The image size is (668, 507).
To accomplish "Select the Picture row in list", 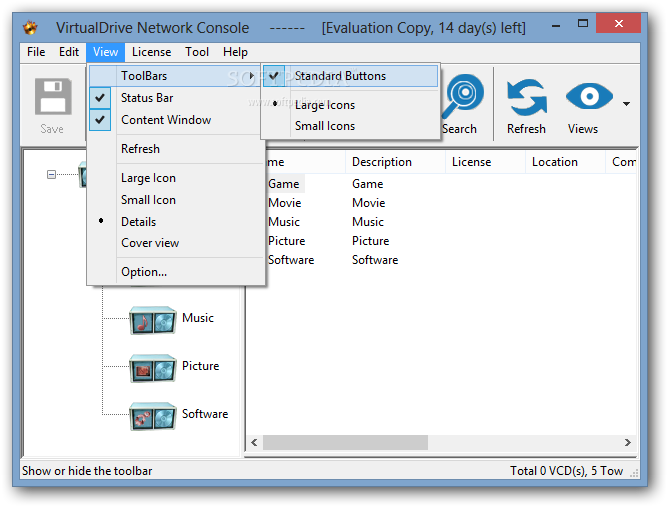I will pos(286,241).
